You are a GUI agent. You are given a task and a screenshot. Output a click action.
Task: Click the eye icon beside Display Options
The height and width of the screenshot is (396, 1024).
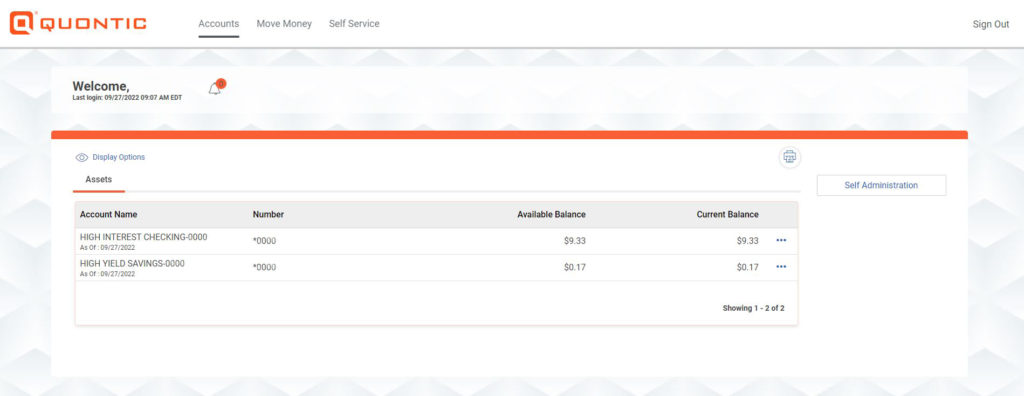82,157
